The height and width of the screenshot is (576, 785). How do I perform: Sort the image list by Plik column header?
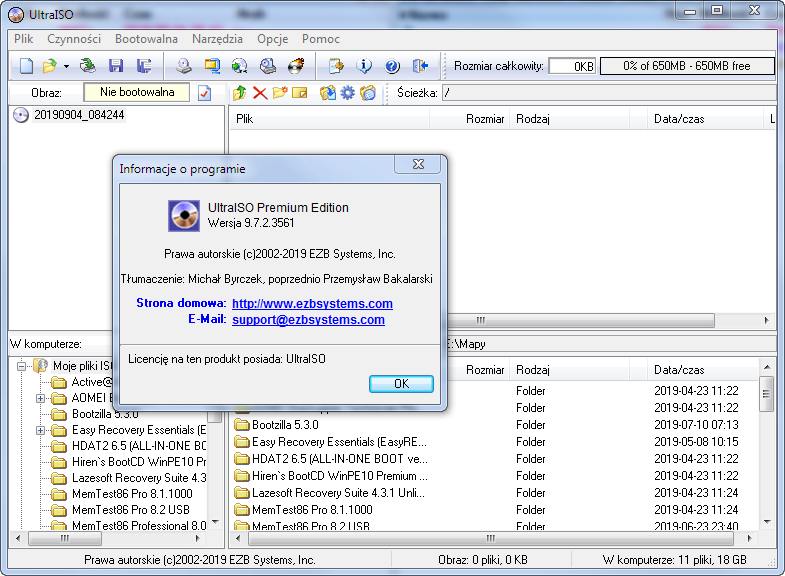tap(330, 119)
